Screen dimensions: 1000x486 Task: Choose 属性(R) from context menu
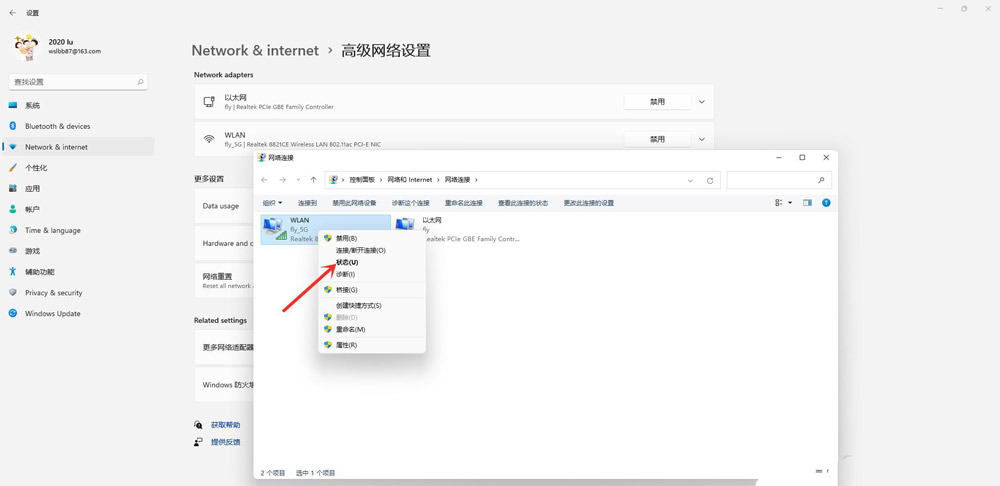click(372, 345)
